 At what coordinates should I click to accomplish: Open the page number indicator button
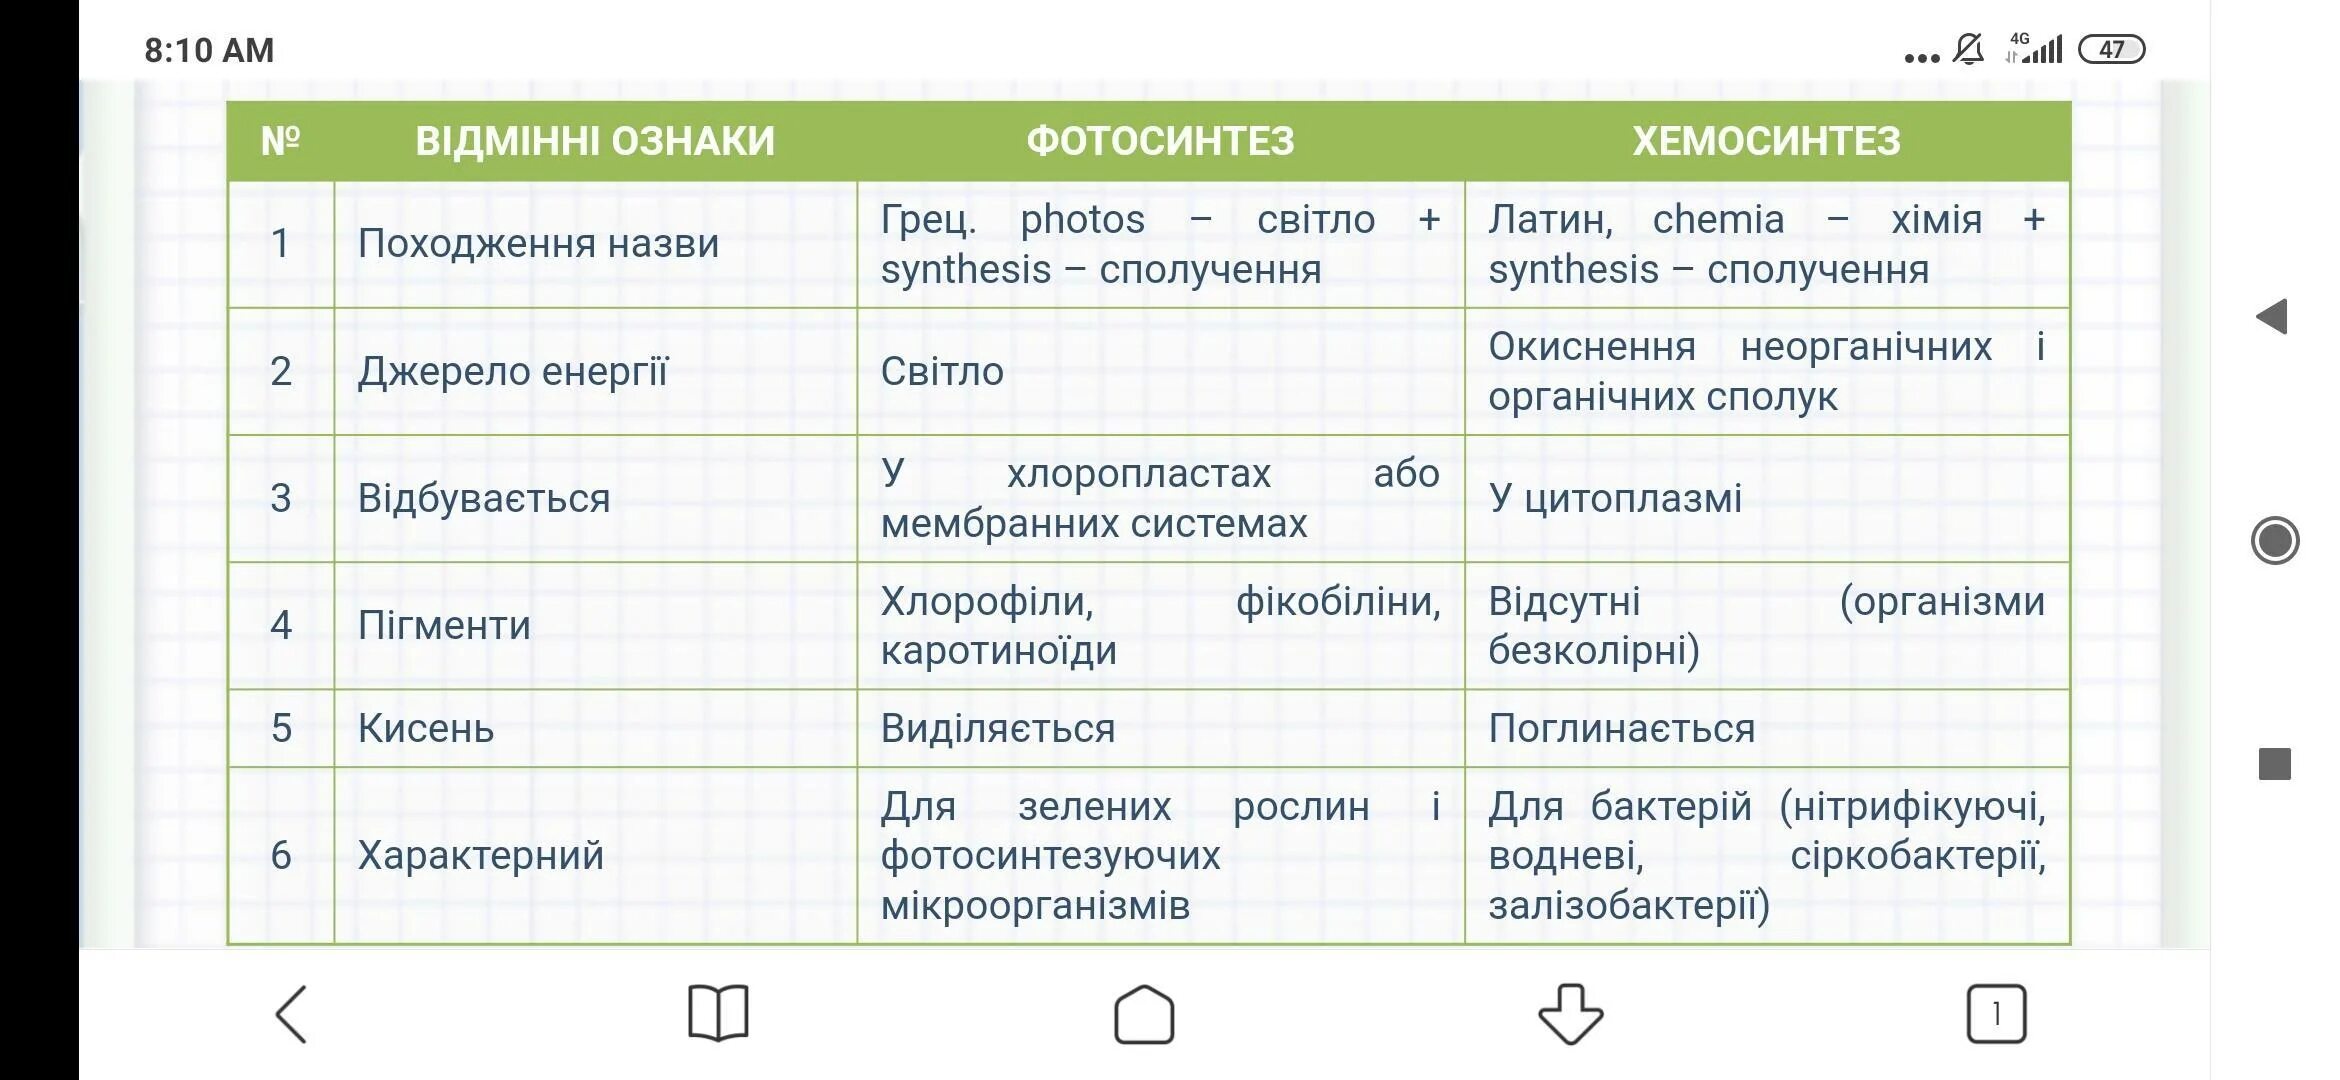(1995, 1016)
